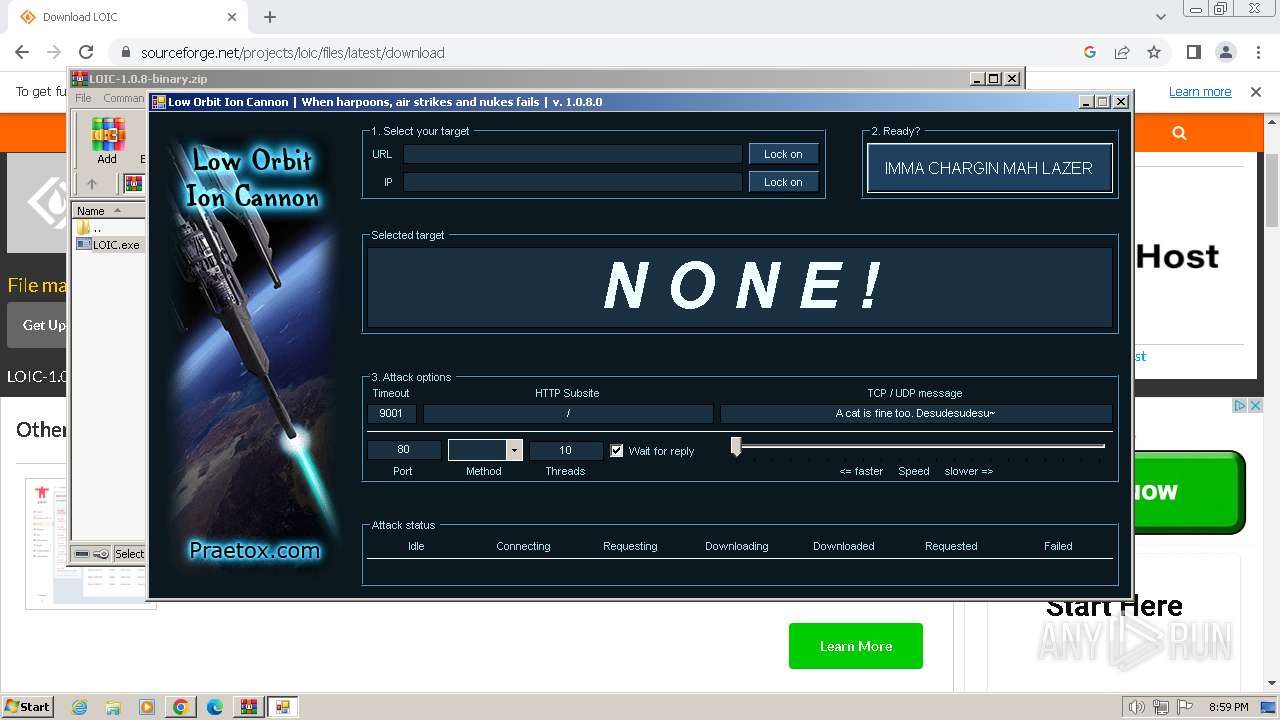The image size is (1280, 720).
Task: Click the LOIC taskbar button
Action: tap(282, 707)
